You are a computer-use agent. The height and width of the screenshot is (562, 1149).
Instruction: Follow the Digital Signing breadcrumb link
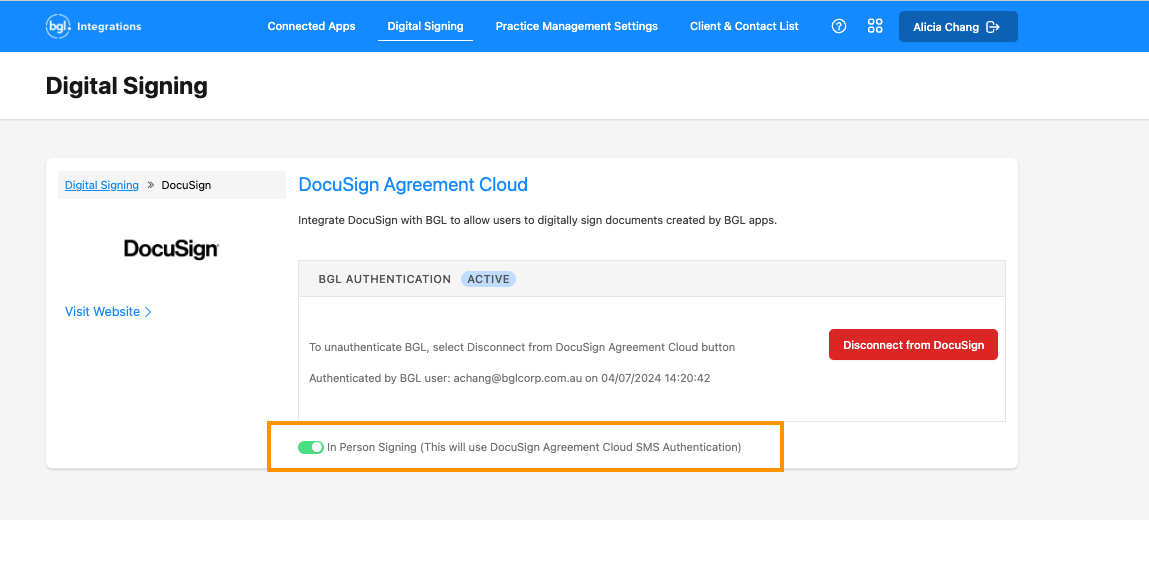click(x=102, y=185)
